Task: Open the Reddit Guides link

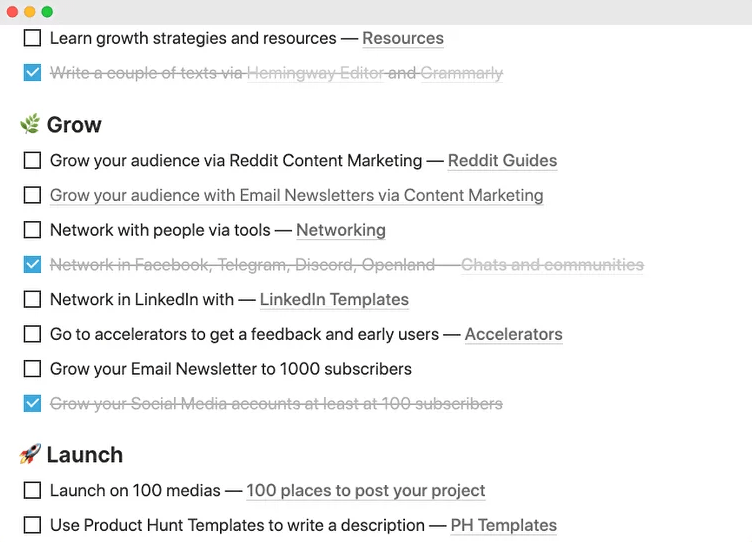Action: 502,160
